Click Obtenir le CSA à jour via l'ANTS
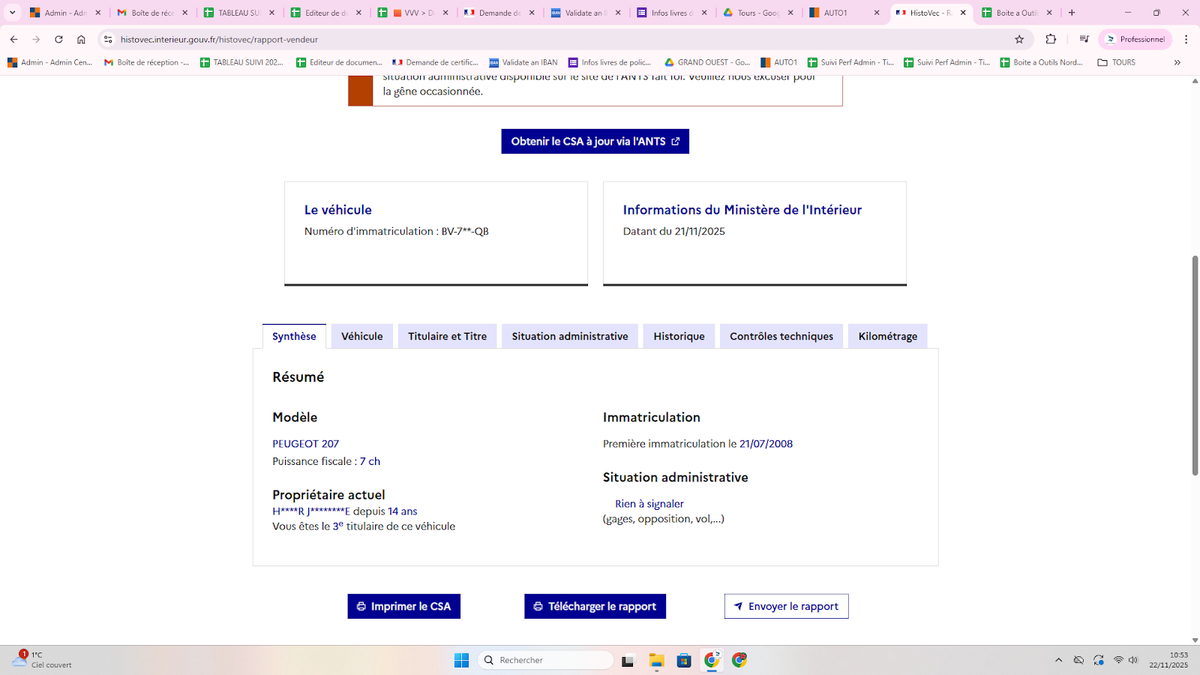Screen dimensions: 1200x675 tap(595, 141)
